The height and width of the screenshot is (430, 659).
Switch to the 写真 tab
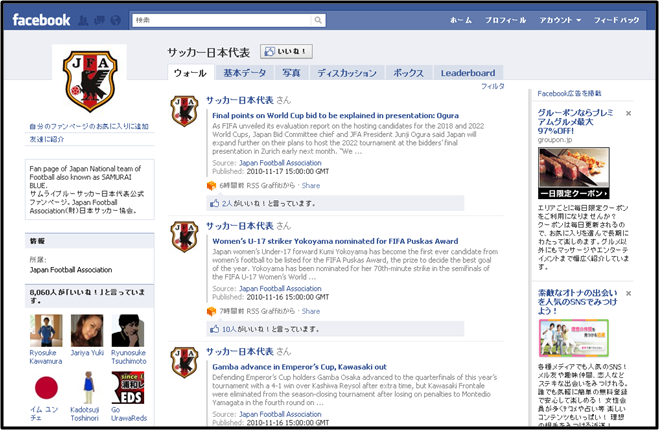click(x=291, y=73)
